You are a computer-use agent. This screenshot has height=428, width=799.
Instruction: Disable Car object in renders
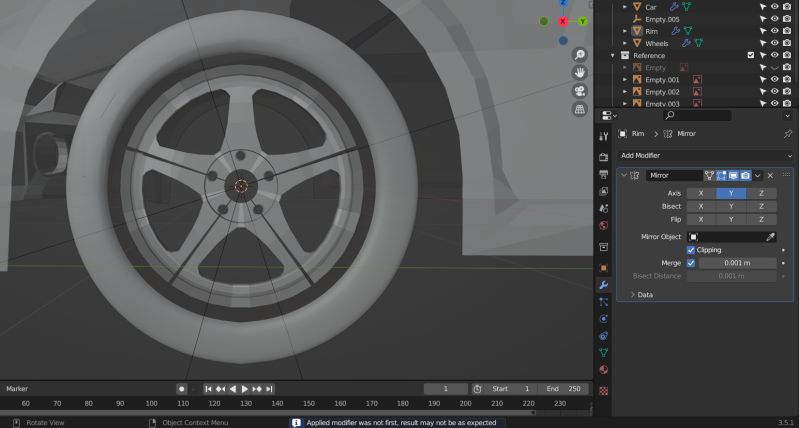(787, 7)
